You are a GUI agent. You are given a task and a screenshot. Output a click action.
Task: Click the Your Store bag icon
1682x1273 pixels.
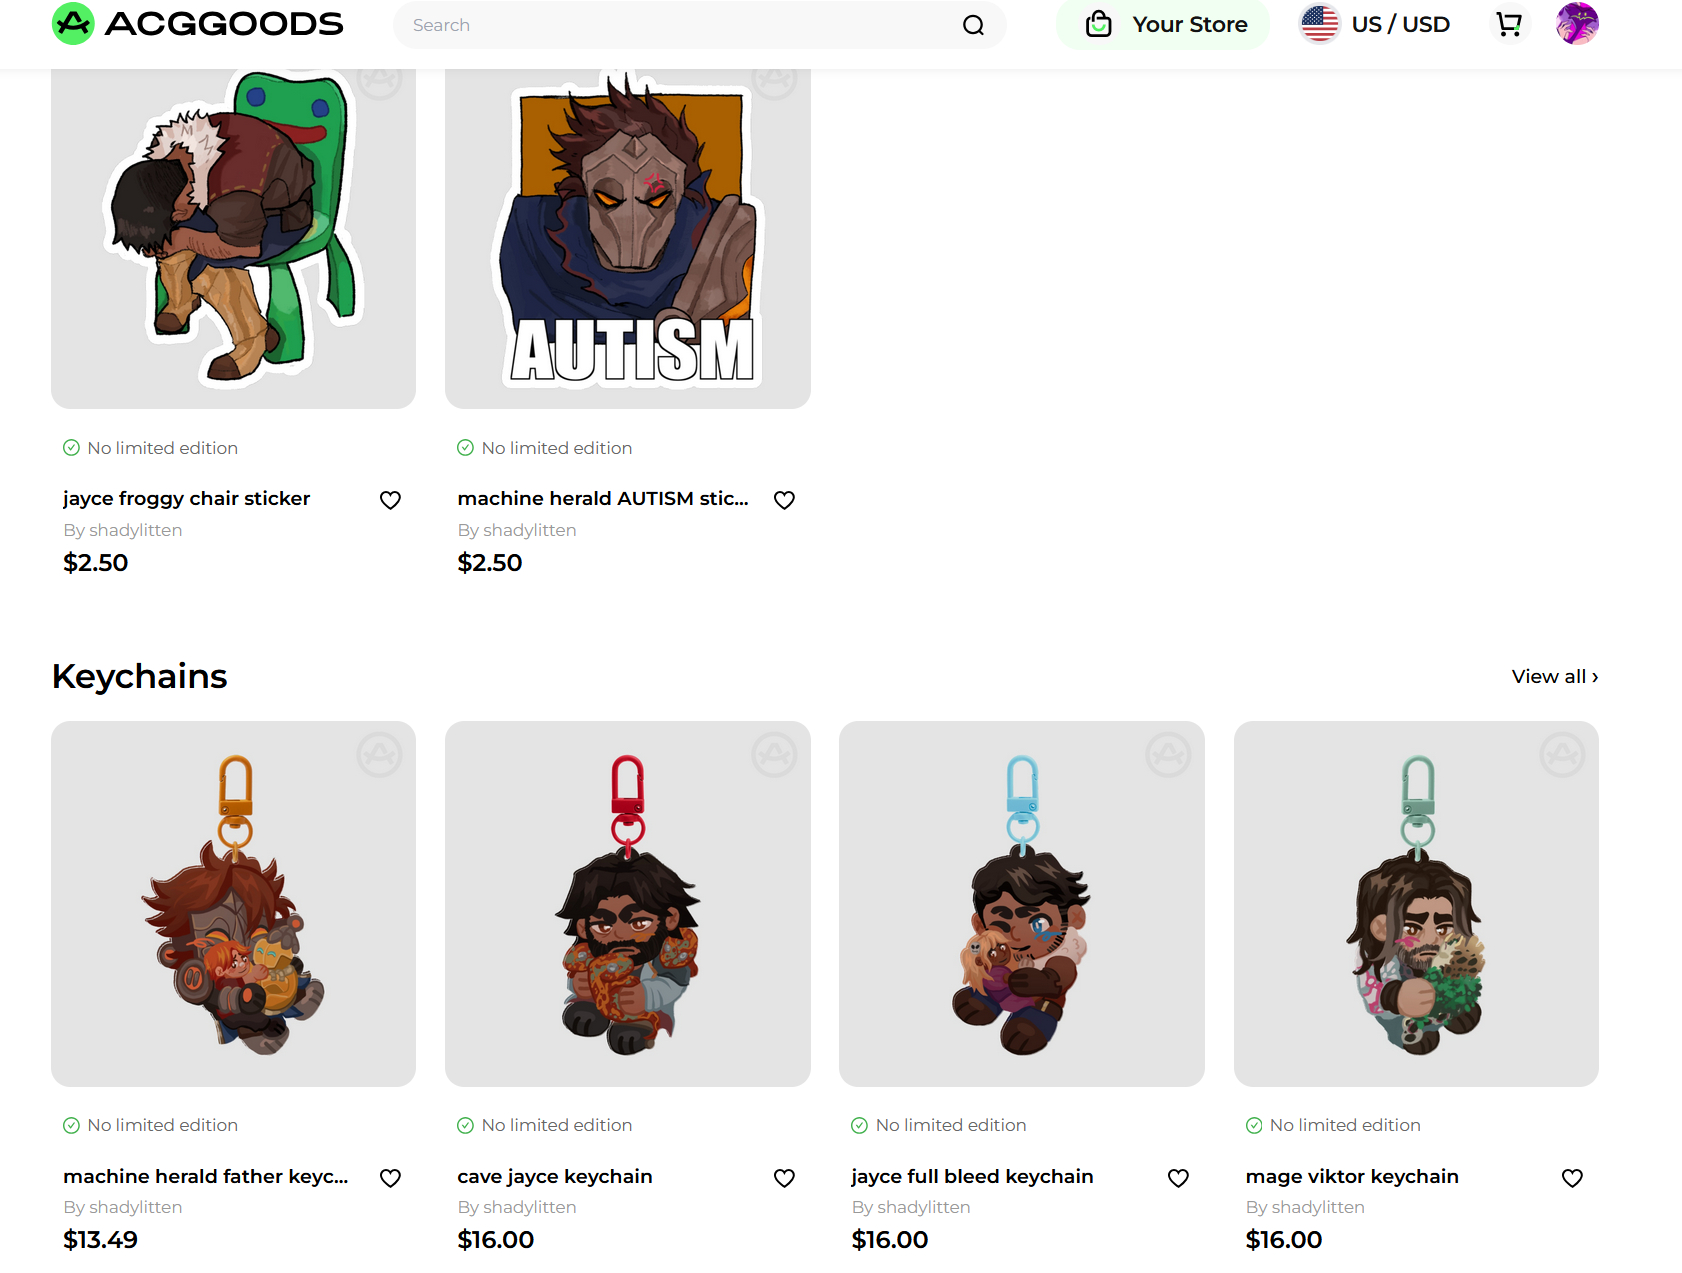click(1099, 24)
